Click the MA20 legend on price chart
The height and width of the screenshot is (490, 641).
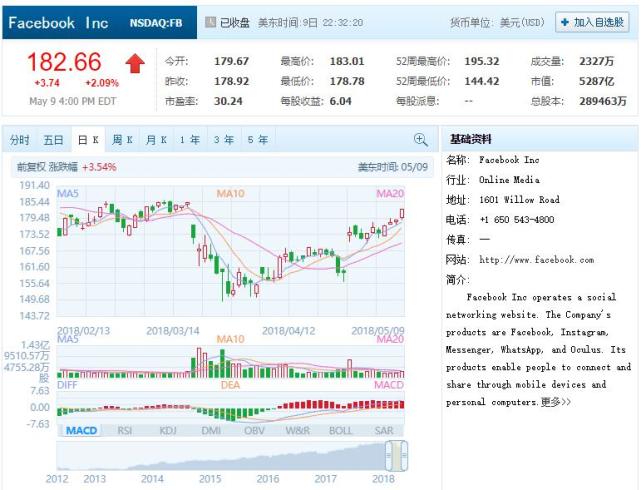point(390,193)
